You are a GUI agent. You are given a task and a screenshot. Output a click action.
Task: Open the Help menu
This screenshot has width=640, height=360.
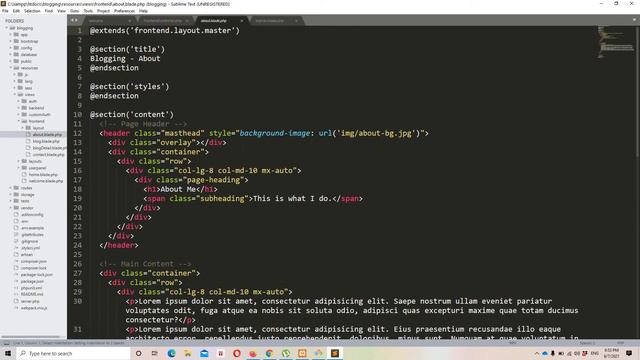pyautogui.click(x=143, y=11)
